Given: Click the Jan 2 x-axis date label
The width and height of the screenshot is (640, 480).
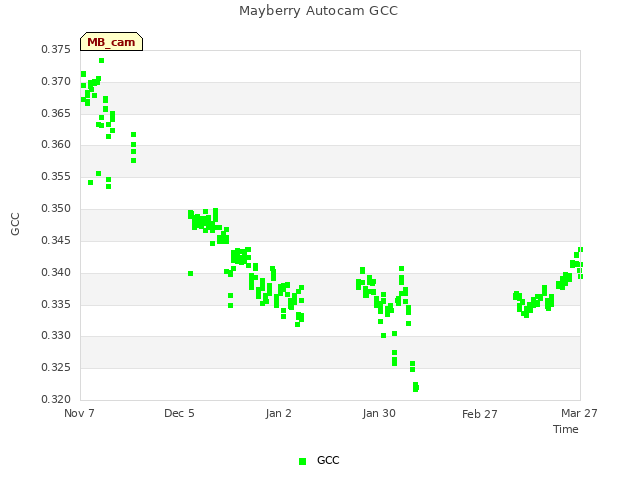Looking at the screenshot, I should 278,413.
